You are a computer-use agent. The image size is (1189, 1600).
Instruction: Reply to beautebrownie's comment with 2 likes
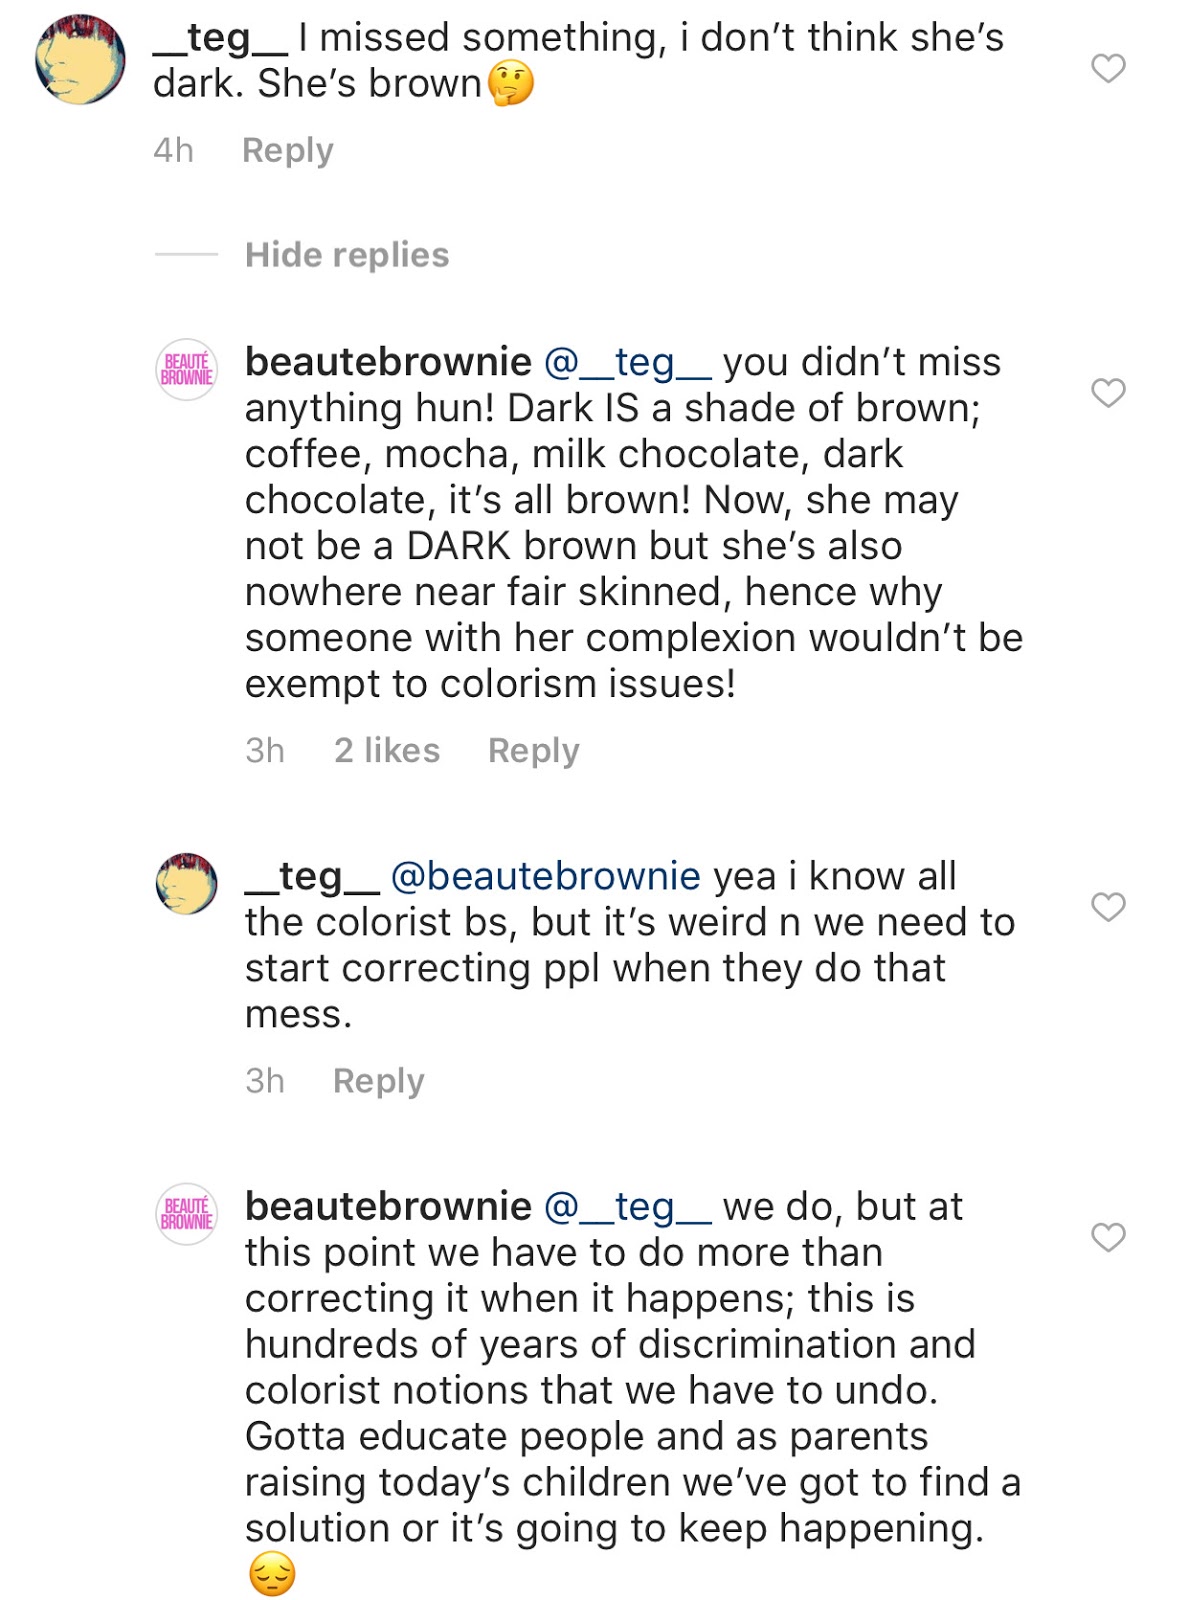pos(533,750)
